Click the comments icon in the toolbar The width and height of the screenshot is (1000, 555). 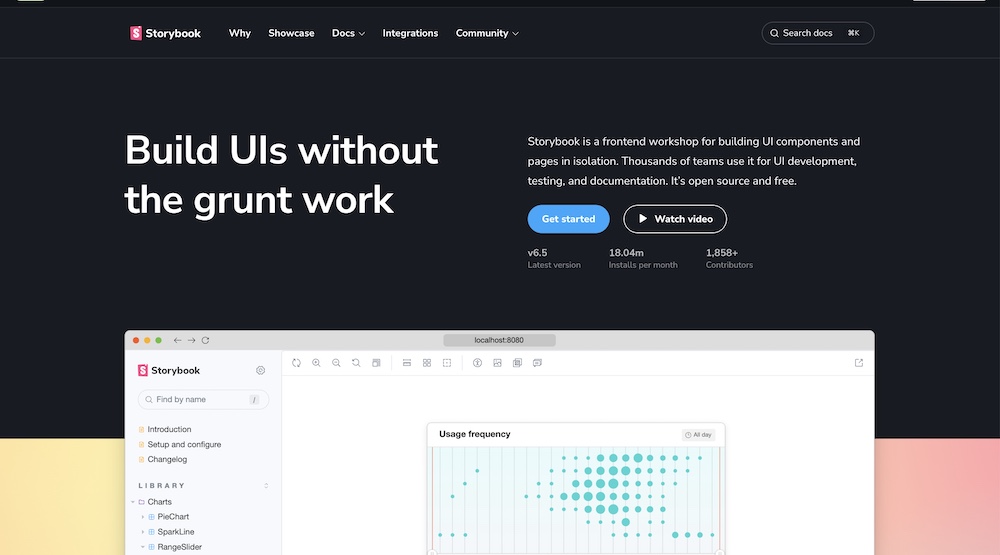tap(537, 363)
